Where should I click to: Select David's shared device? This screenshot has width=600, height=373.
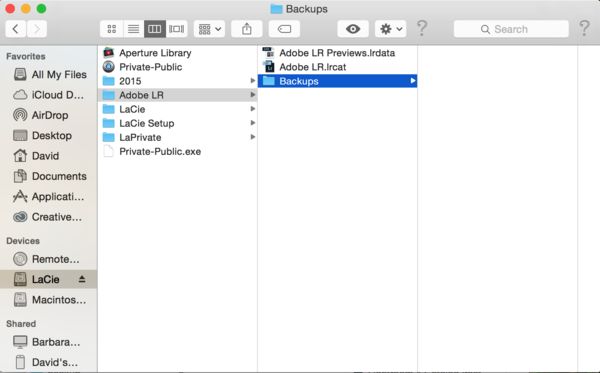49,362
